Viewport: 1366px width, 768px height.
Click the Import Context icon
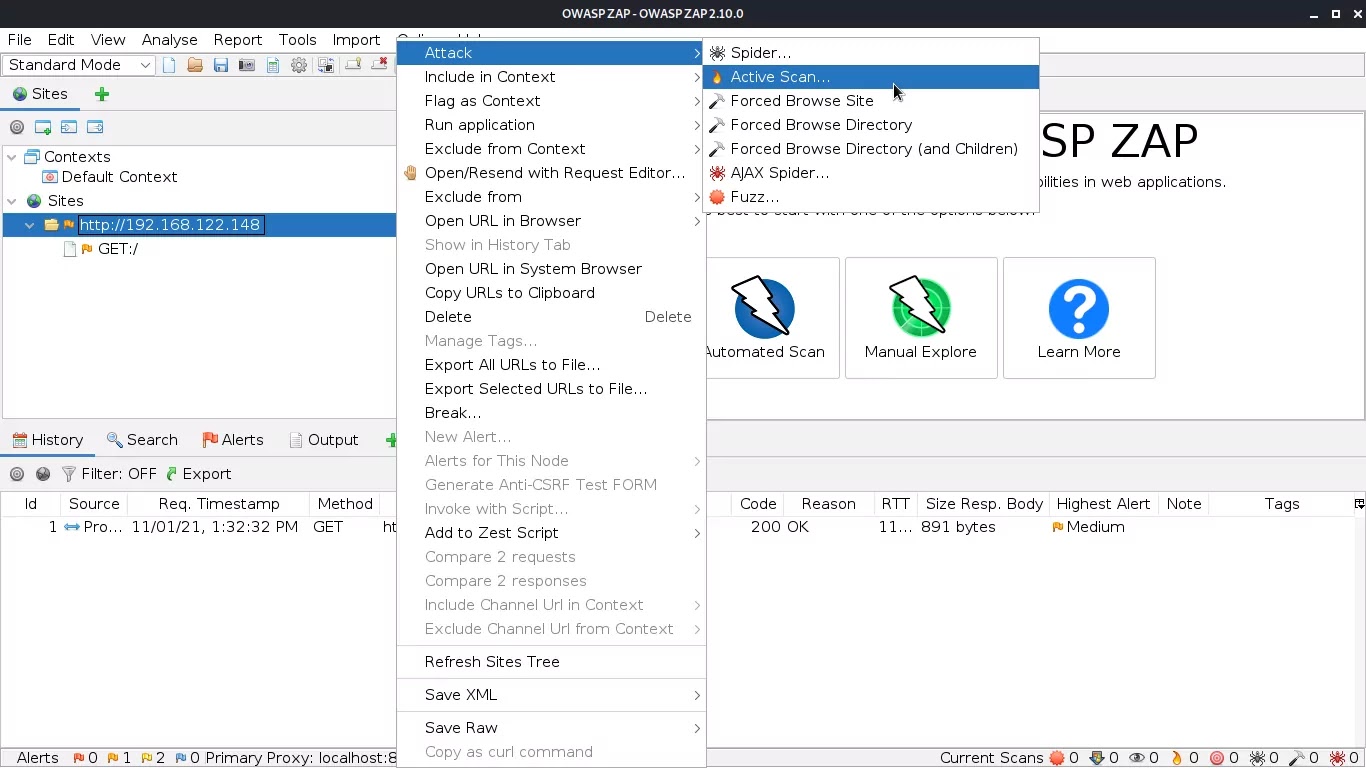coord(69,127)
